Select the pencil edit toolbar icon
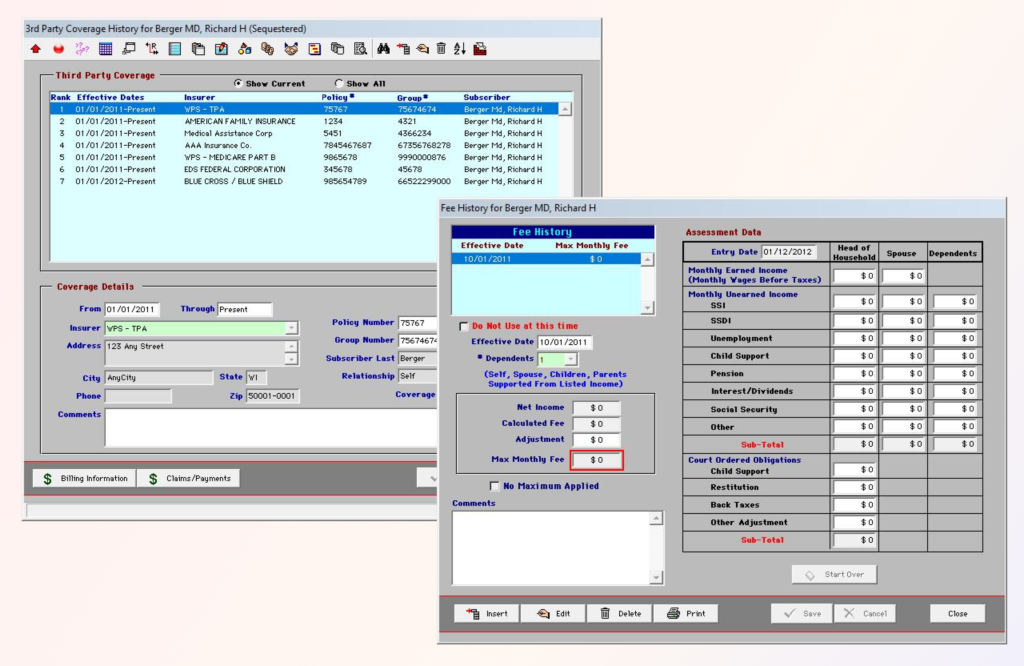This screenshot has width=1024, height=666. (424, 48)
